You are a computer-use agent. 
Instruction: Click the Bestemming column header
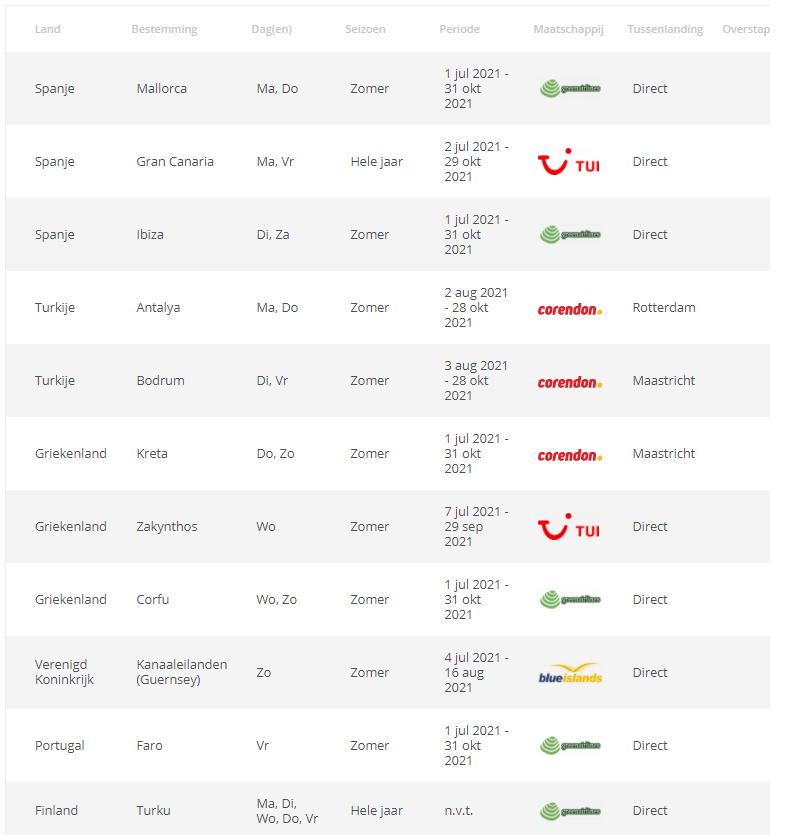click(164, 29)
